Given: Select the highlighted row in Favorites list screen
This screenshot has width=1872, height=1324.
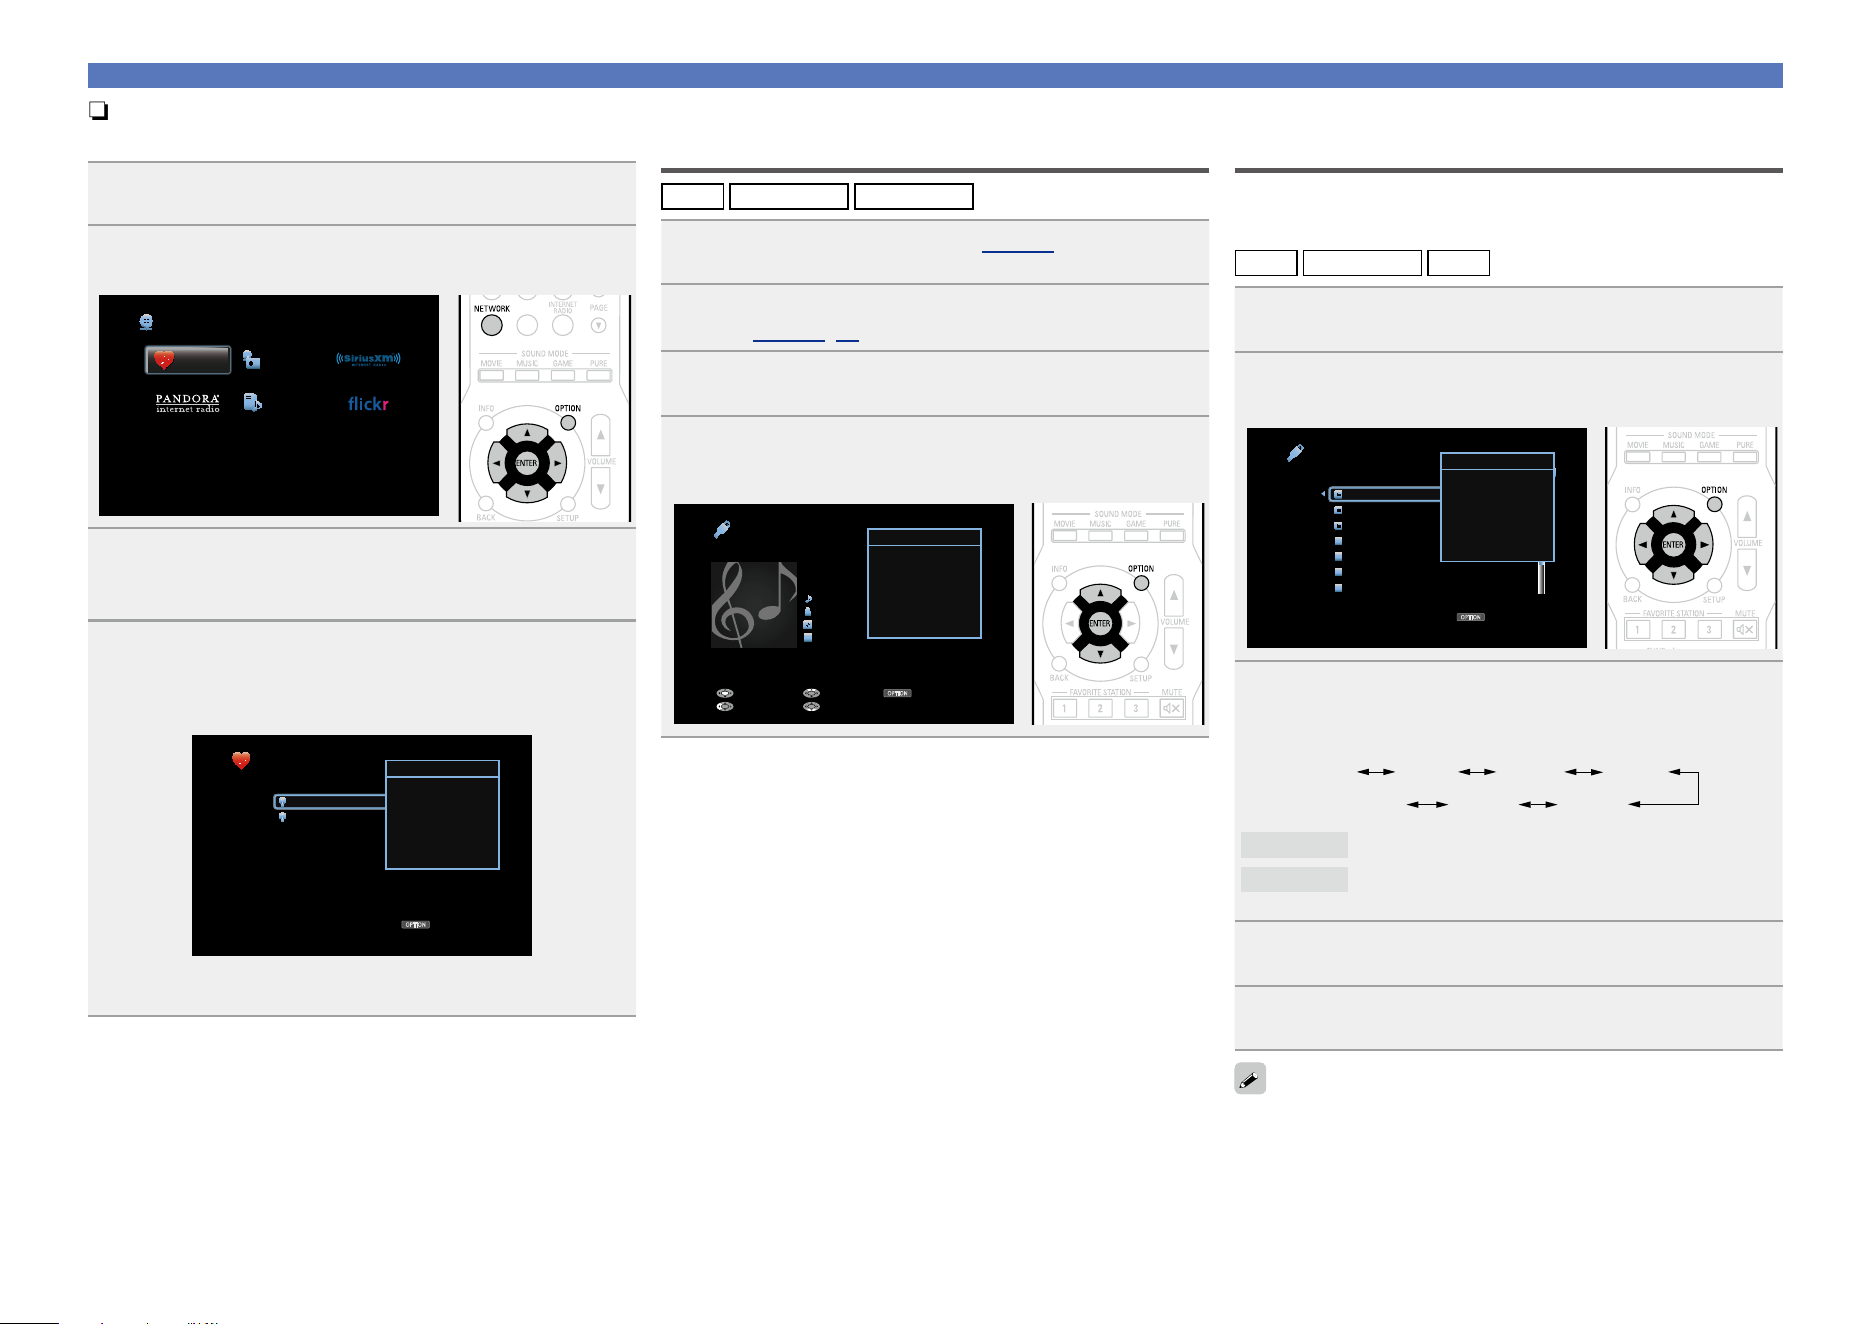Looking at the screenshot, I should pyautogui.click(x=330, y=802).
